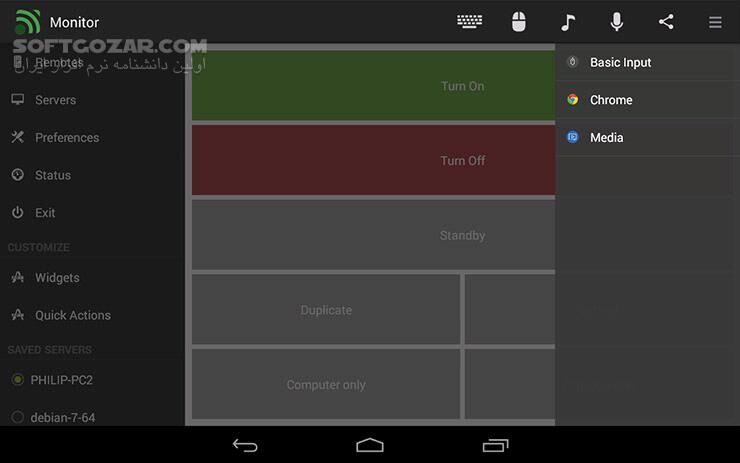Open the Media remote
The height and width of the screenshot is (463, 740).
coord(648,137)
